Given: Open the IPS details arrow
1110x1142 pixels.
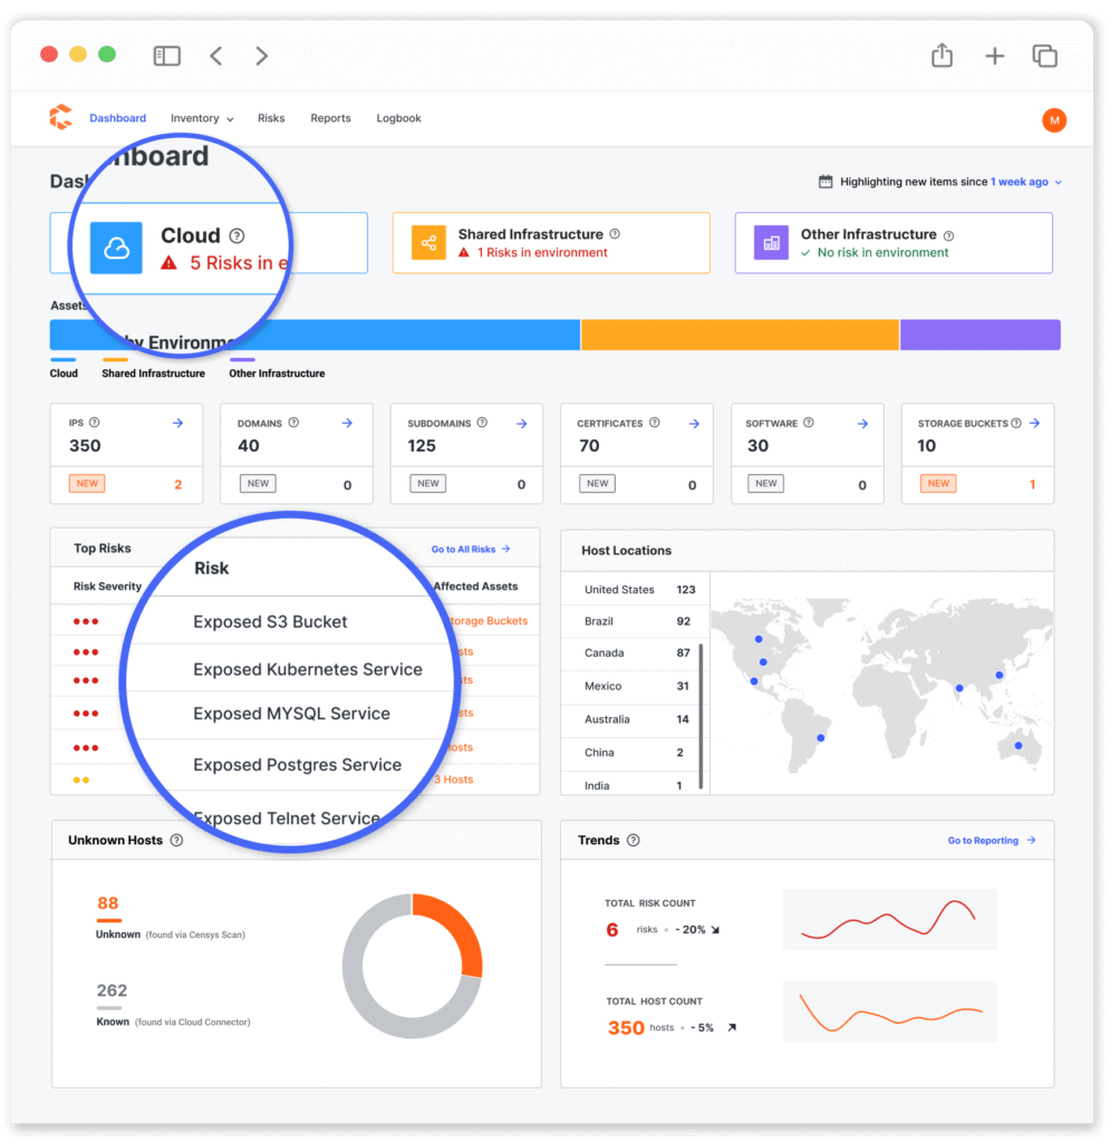Looking at the screenshot, I should pyautogui.click(x=178, y=423).
